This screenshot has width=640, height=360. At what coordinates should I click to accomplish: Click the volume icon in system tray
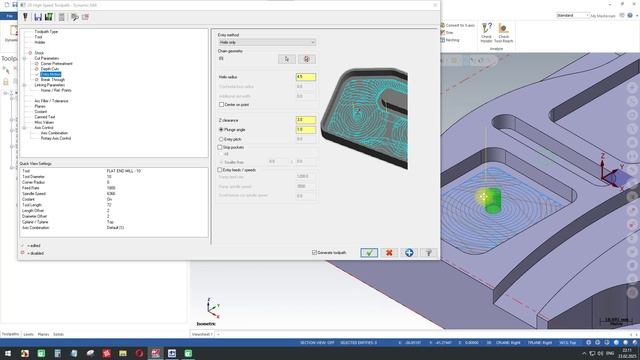click(600, 353)
